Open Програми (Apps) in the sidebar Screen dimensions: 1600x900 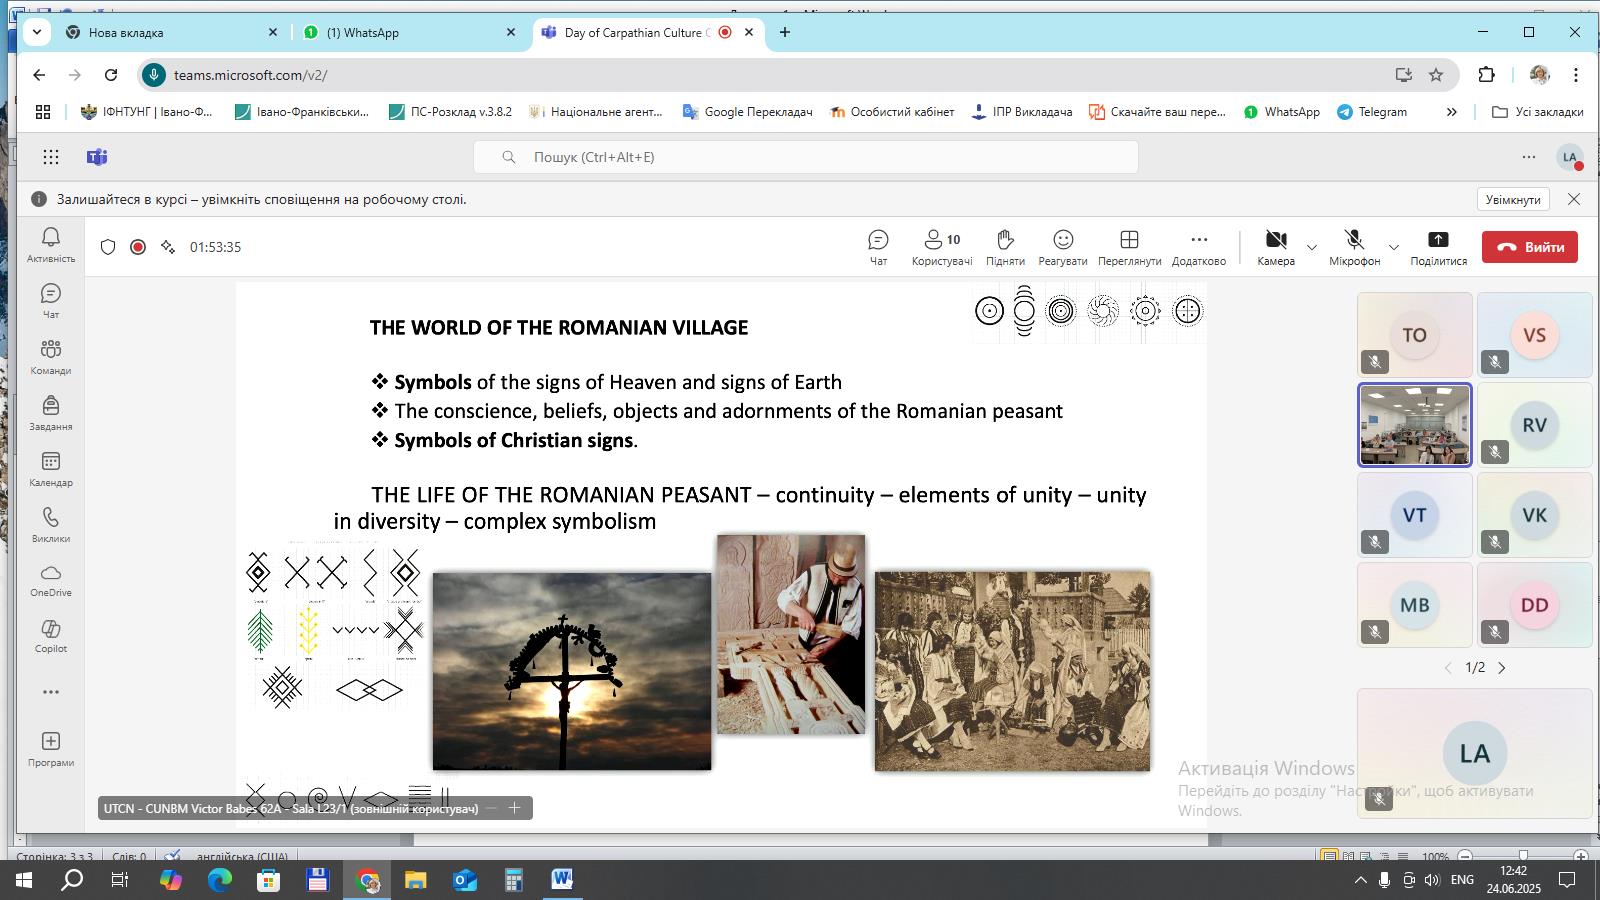pos(51,749)
